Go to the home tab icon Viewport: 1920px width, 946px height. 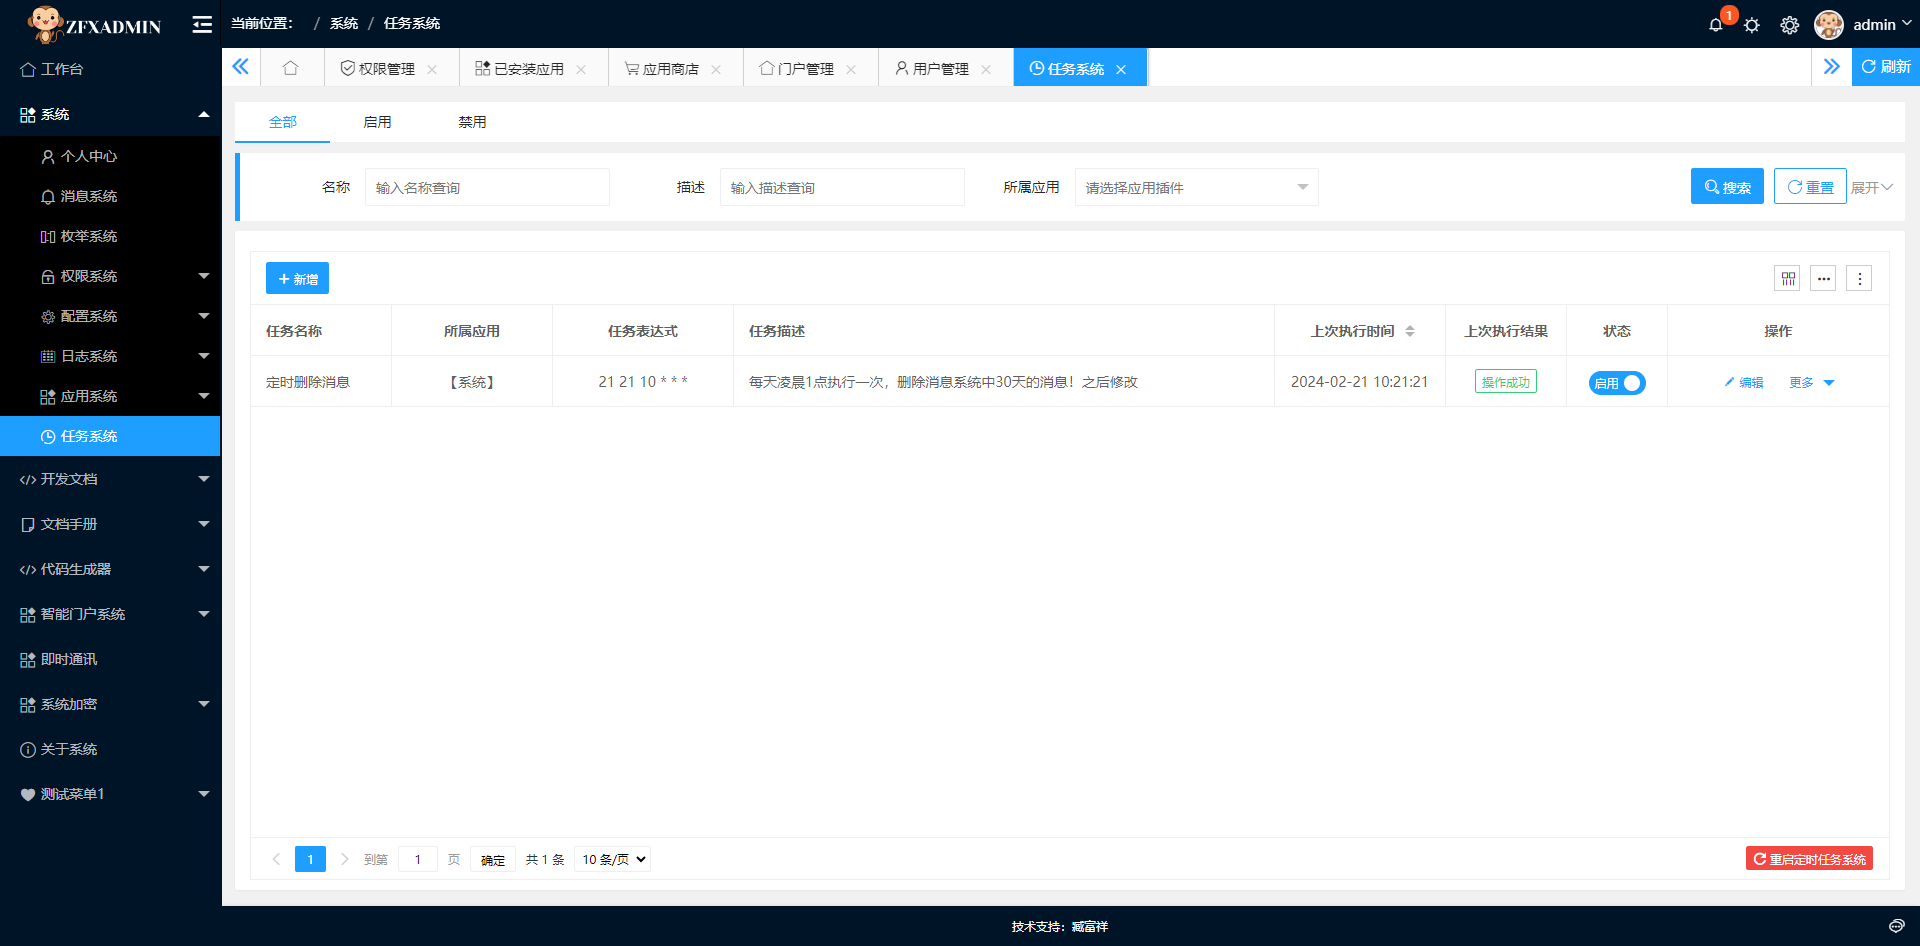291,68
